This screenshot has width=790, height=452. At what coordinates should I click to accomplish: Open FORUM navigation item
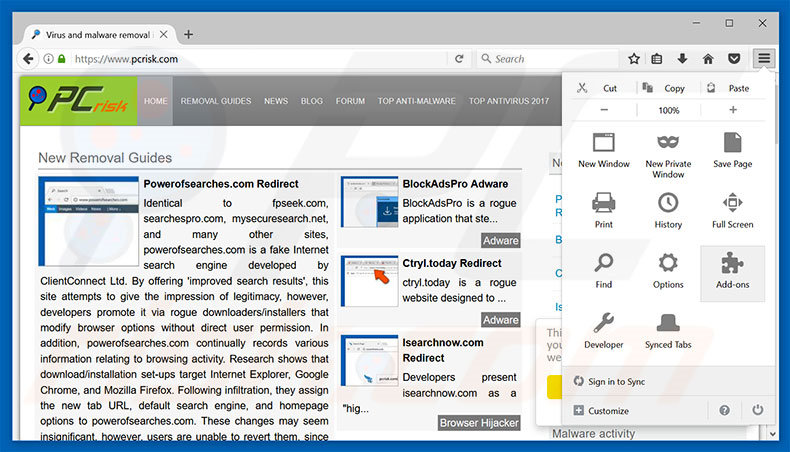point(350,101)
